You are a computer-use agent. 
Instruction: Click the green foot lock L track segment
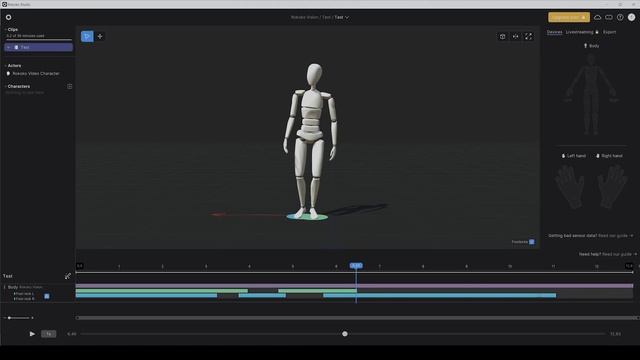162,291
